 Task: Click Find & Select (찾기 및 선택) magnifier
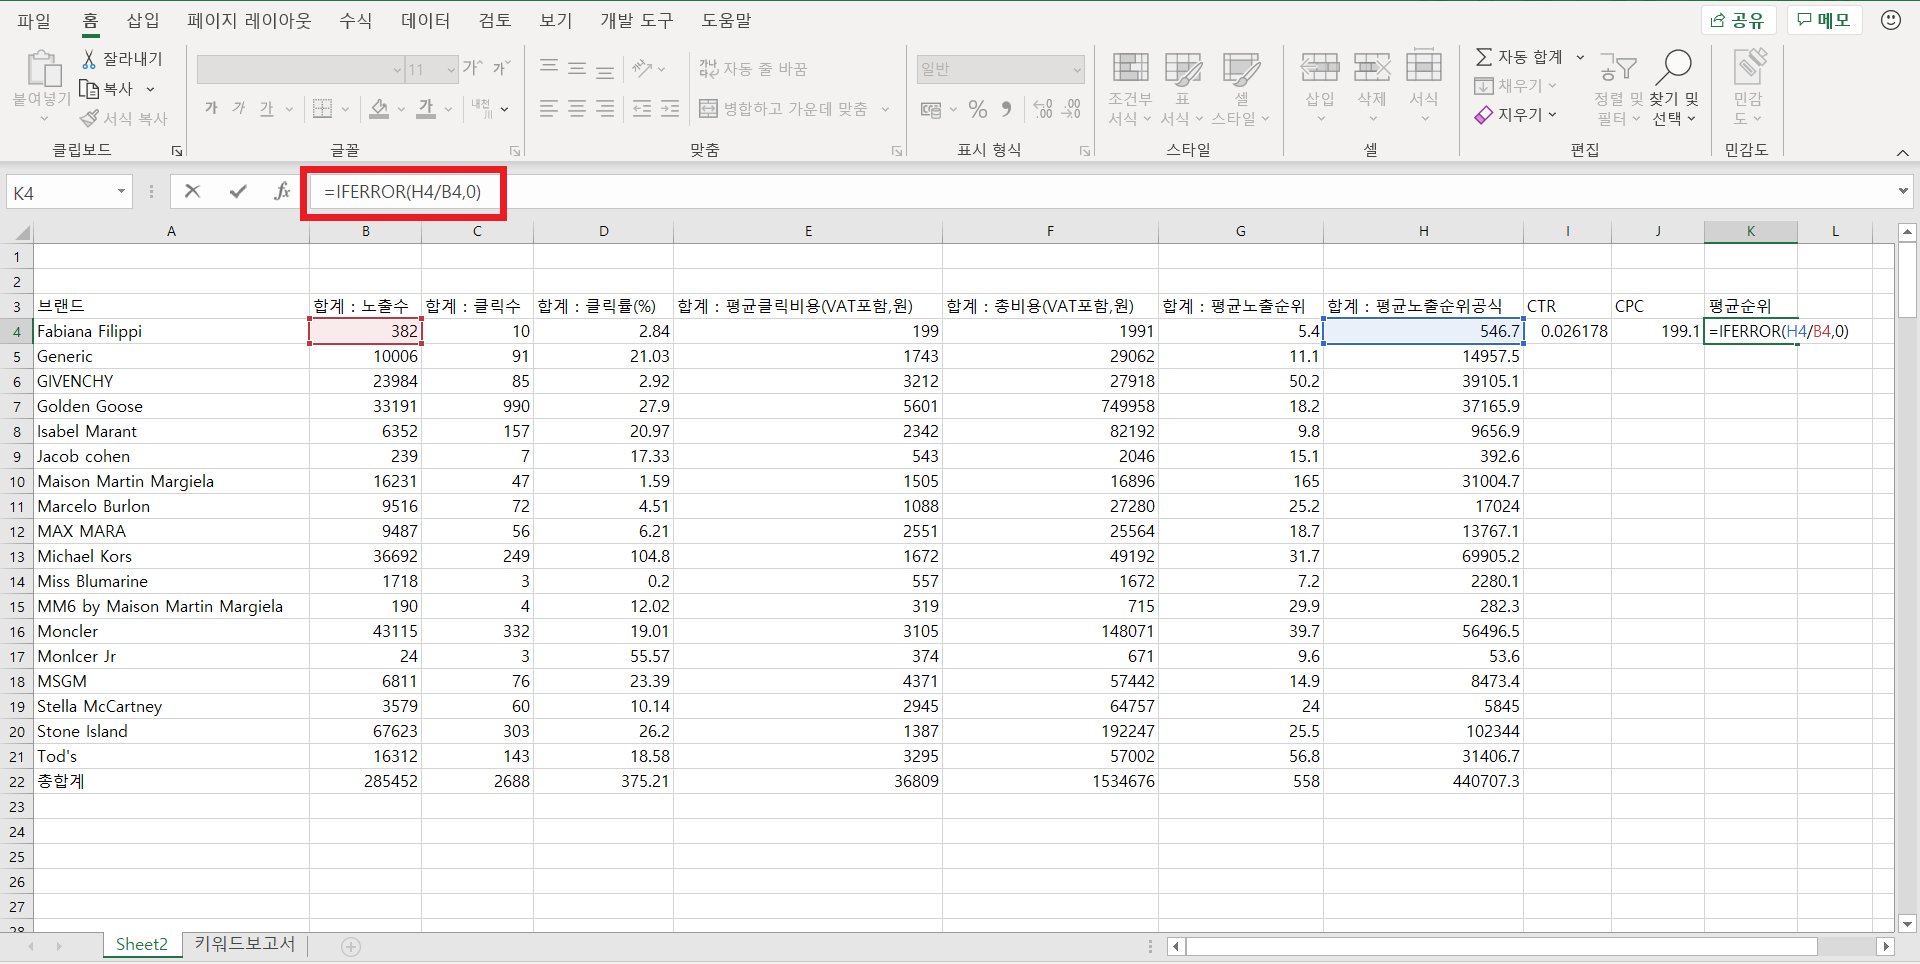[1674, 67]
